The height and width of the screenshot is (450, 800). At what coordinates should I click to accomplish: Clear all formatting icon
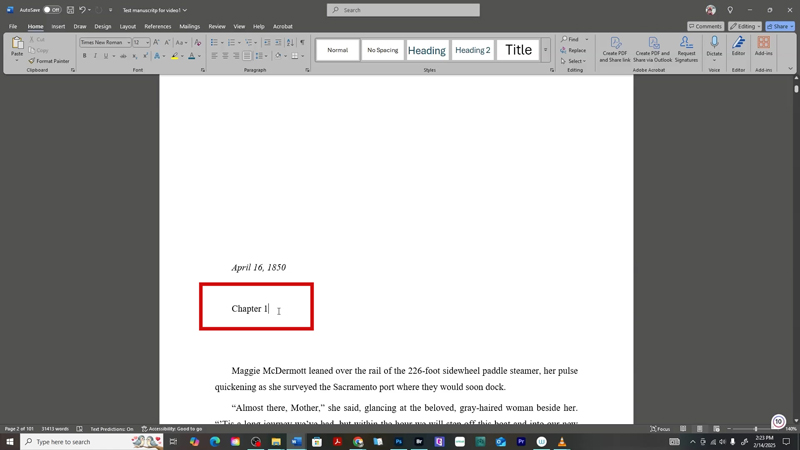click(x=197, y=42)
